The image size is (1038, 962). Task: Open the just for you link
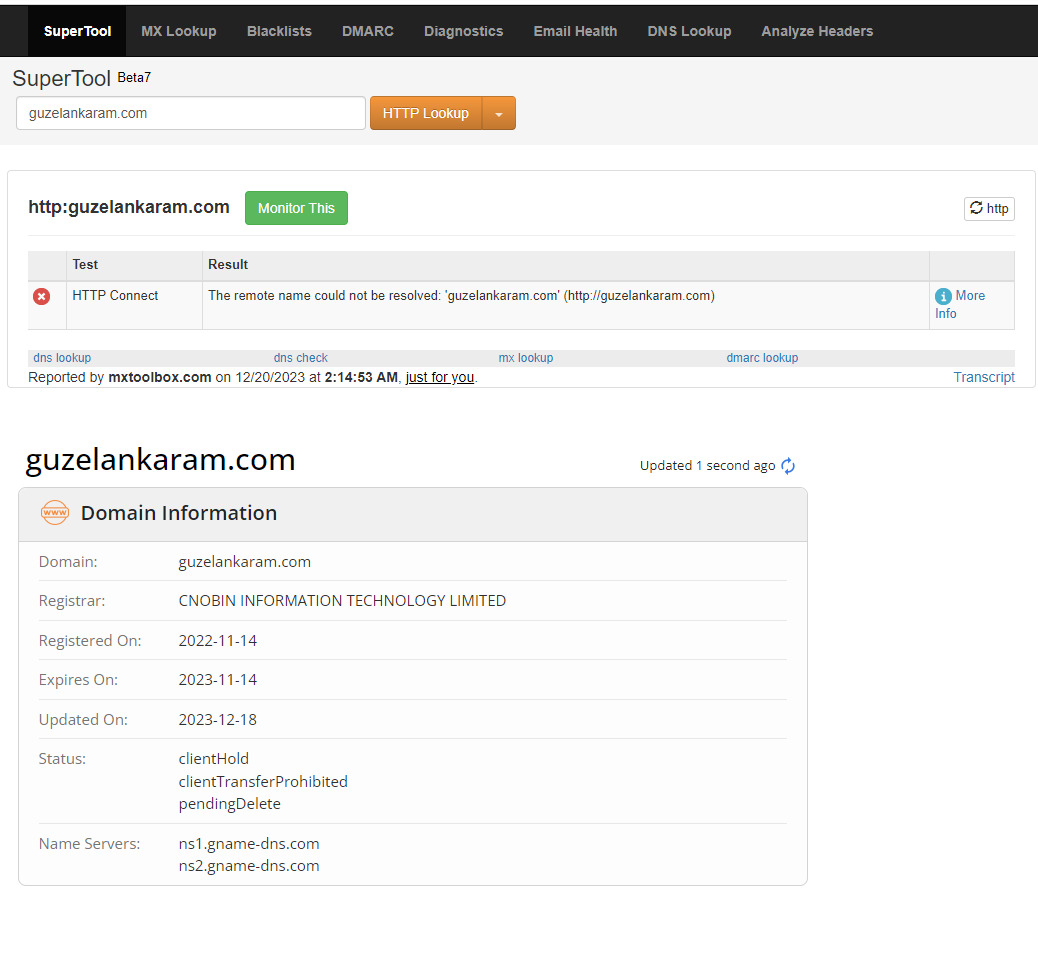[x=439, y=377]
